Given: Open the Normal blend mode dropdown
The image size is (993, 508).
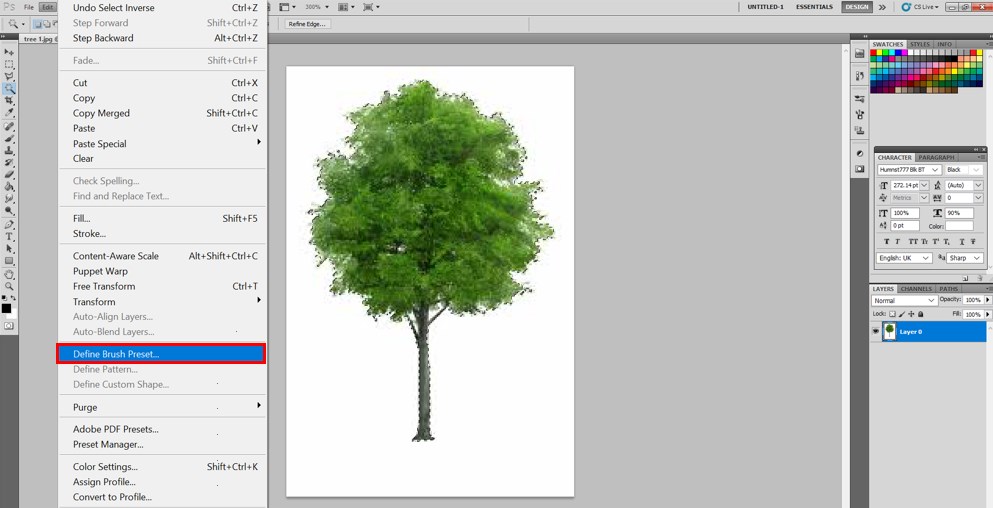Looking at the screenshot, I should point(904,300).
